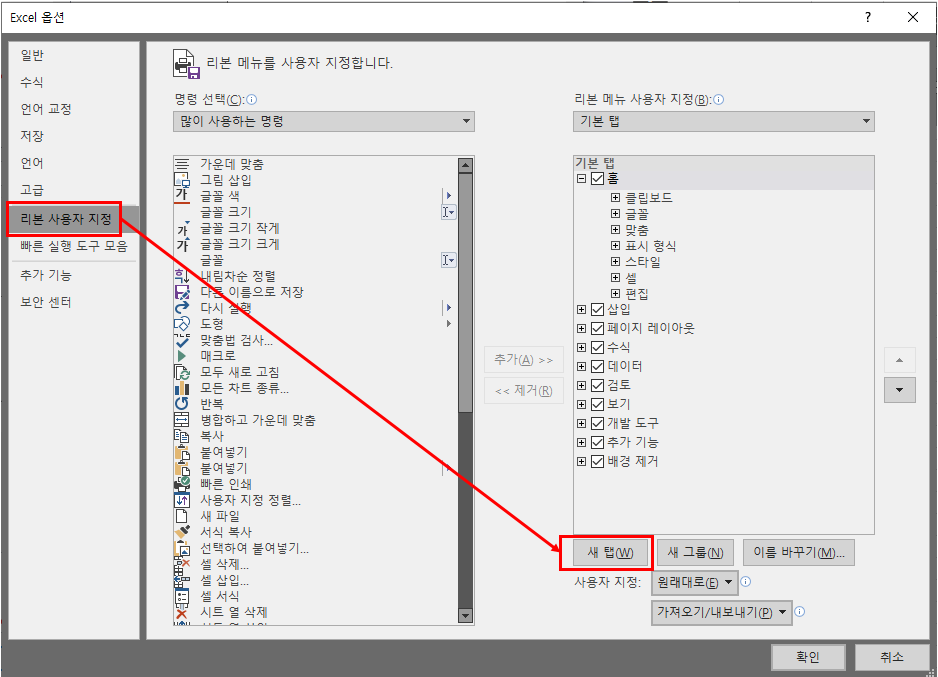The width and height of the screenshot is (938, 677).
Task: Choose the 반복 repeat icon
Action: (182, 404)
